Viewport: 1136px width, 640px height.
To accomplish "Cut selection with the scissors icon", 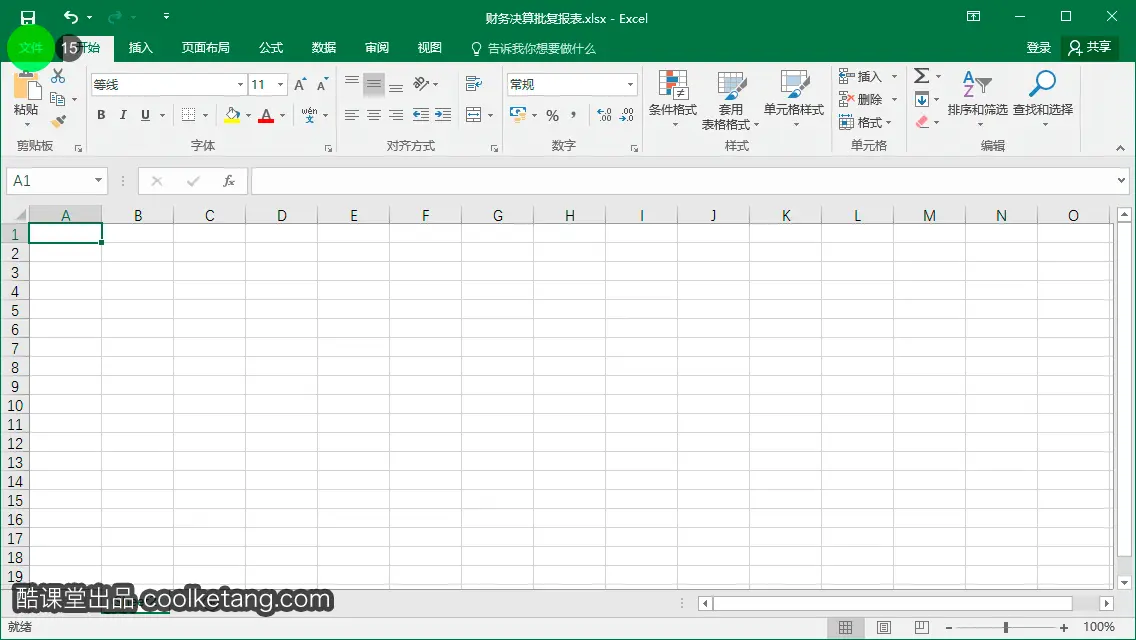I will pyautogui.click(x=58, y=76).
